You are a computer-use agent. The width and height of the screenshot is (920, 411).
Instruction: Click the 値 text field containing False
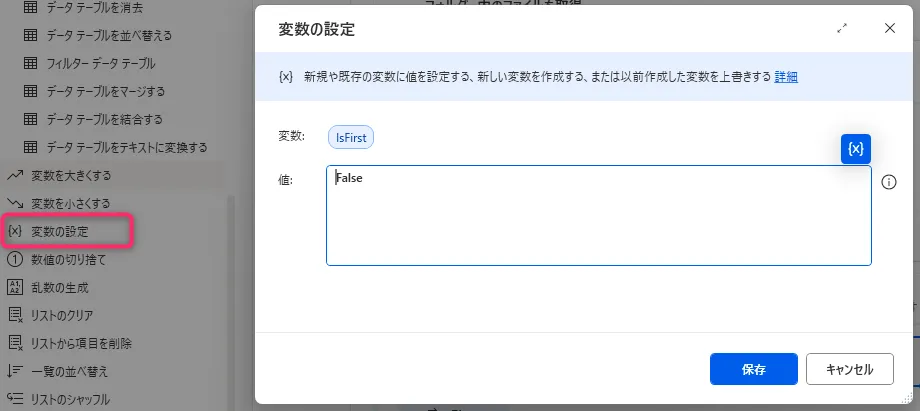598,215
